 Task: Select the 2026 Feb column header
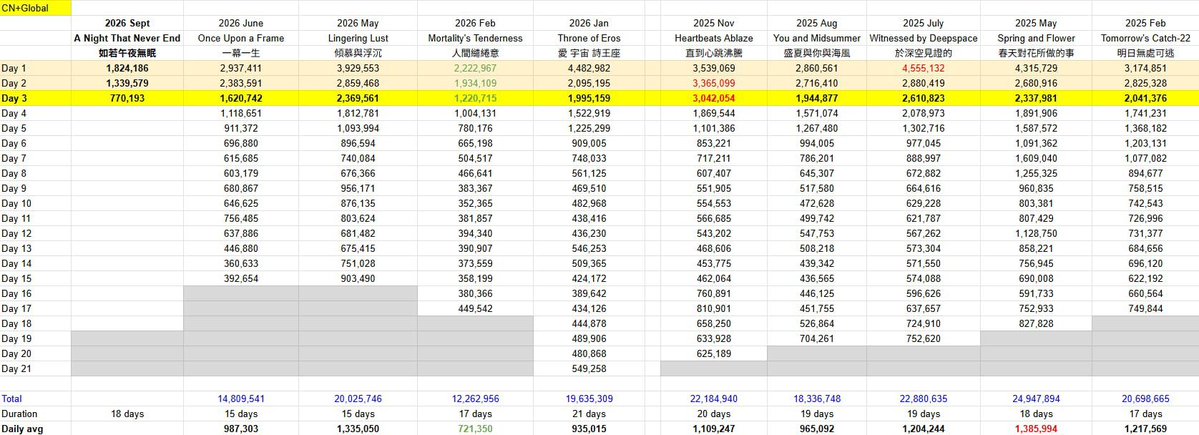(x=476, y=24)
